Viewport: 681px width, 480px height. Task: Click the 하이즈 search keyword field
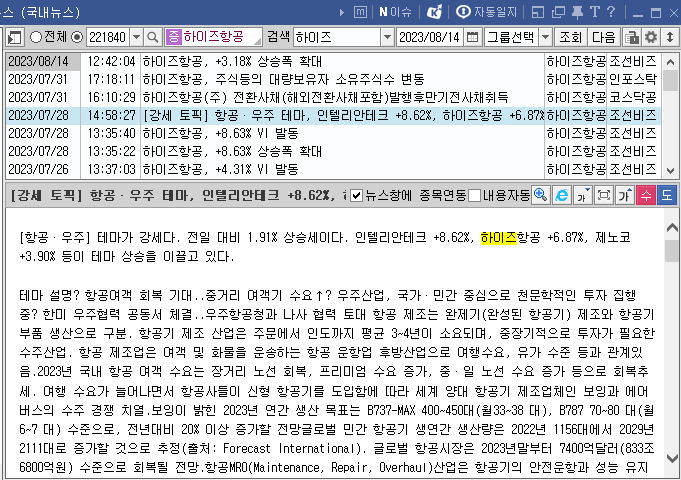tap(337, 37)
